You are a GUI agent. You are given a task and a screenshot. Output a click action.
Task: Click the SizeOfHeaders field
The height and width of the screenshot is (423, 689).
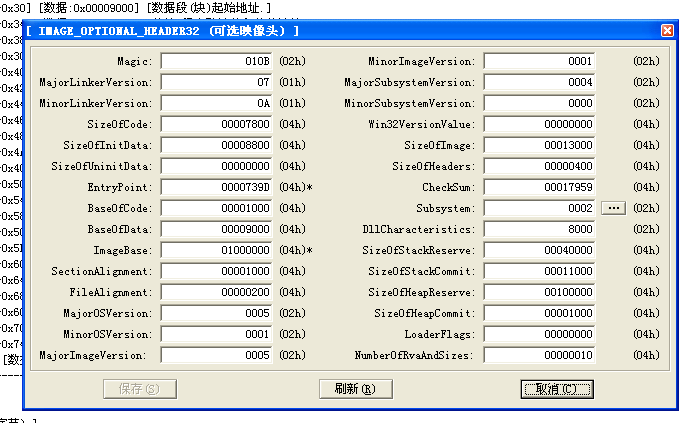[x=540, y=166]
